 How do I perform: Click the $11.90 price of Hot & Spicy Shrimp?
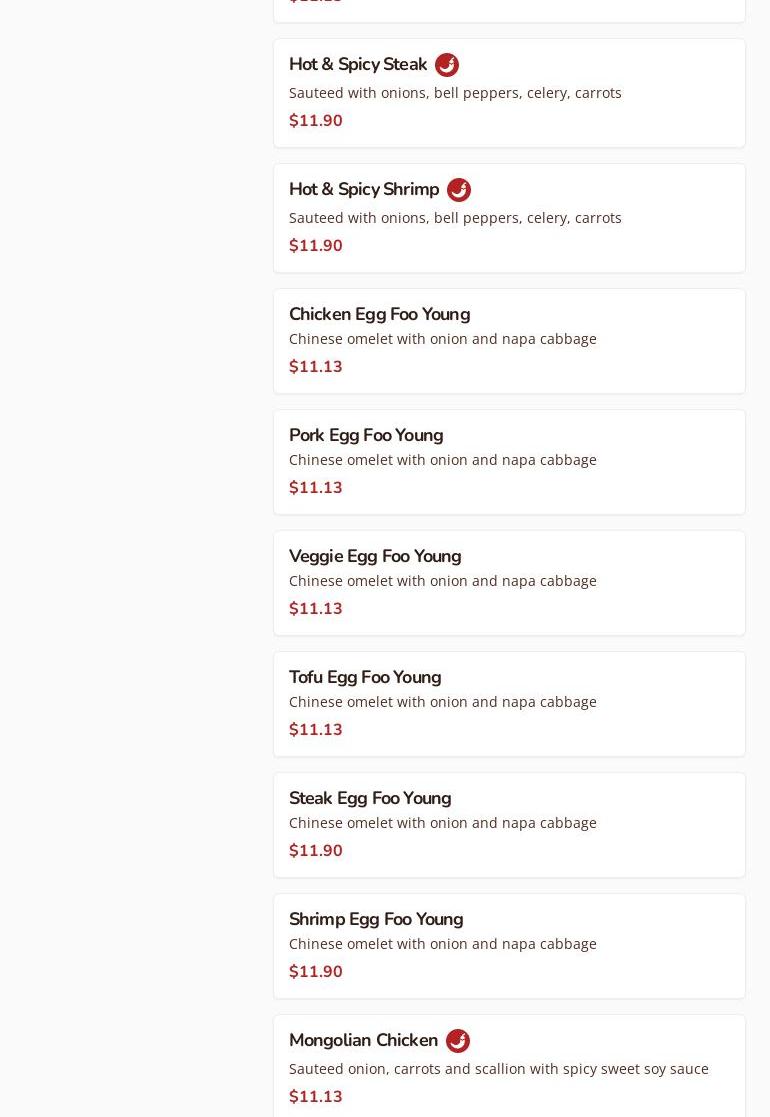coord(316,246)
